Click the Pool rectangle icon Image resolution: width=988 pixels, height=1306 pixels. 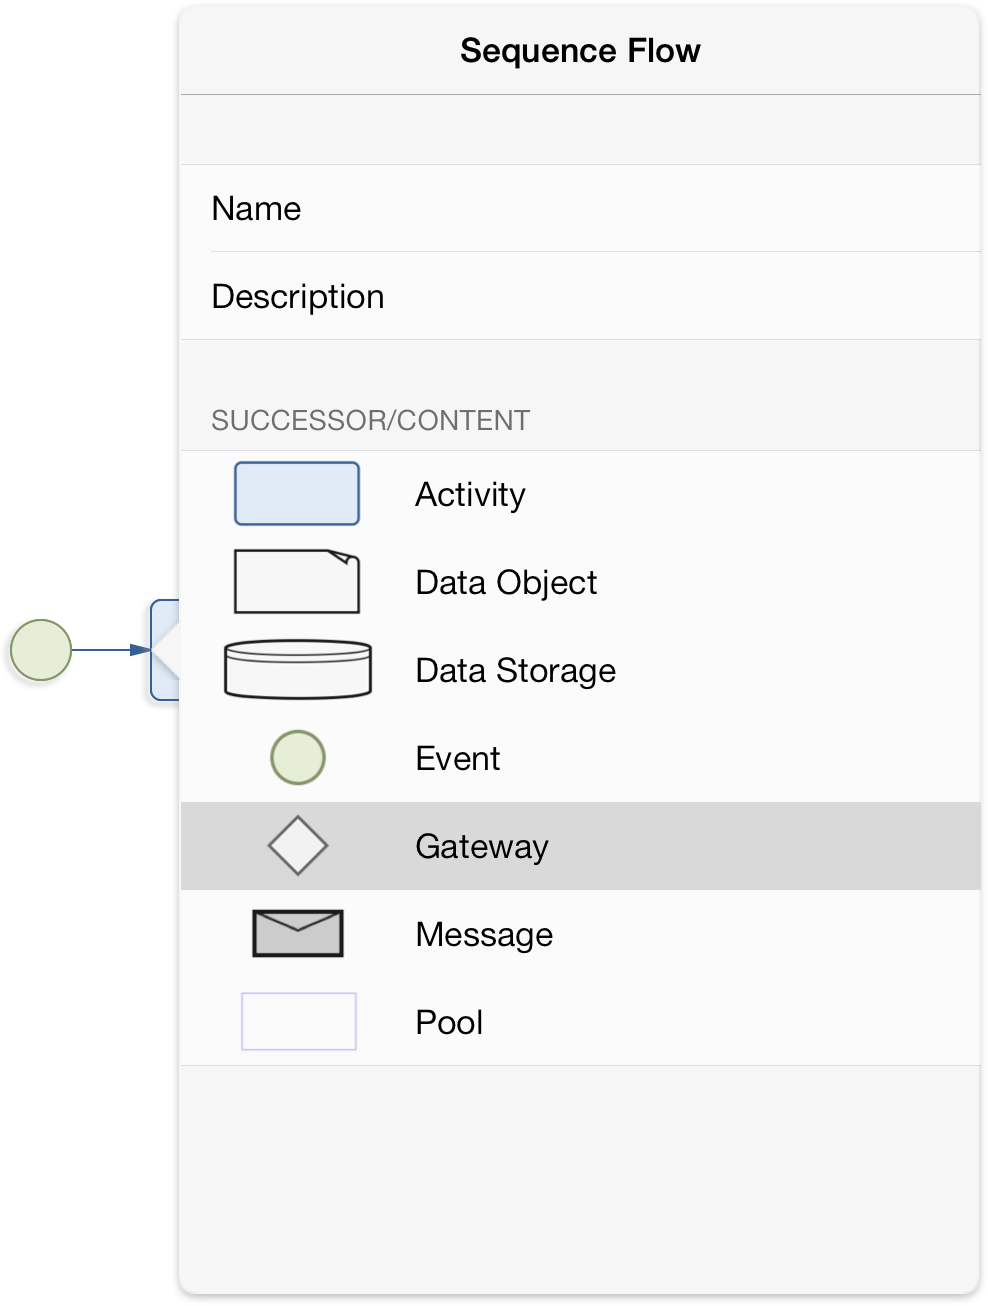pyautogui.click(x=299, y=1021)
